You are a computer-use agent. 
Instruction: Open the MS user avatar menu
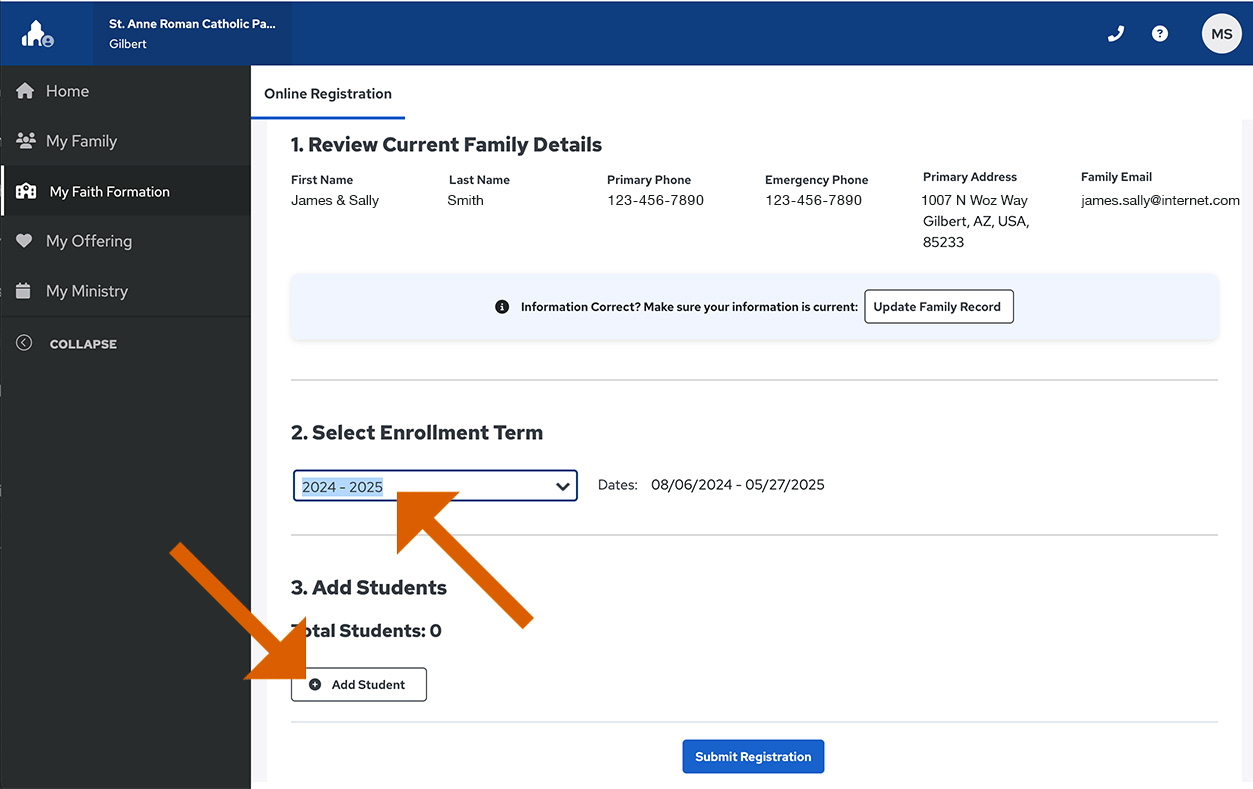(x=1221, y=33)
